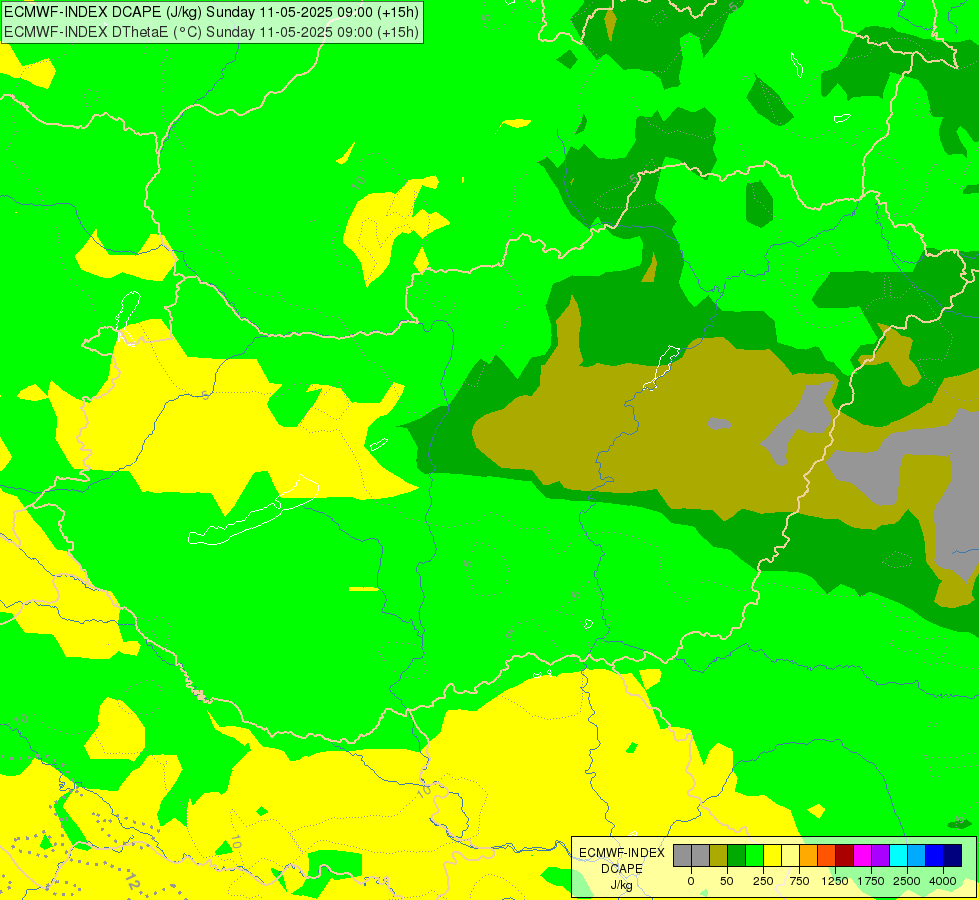
Task: Select the dark green legend swatch
Action: pyautogui.click(x=736, y=855)
